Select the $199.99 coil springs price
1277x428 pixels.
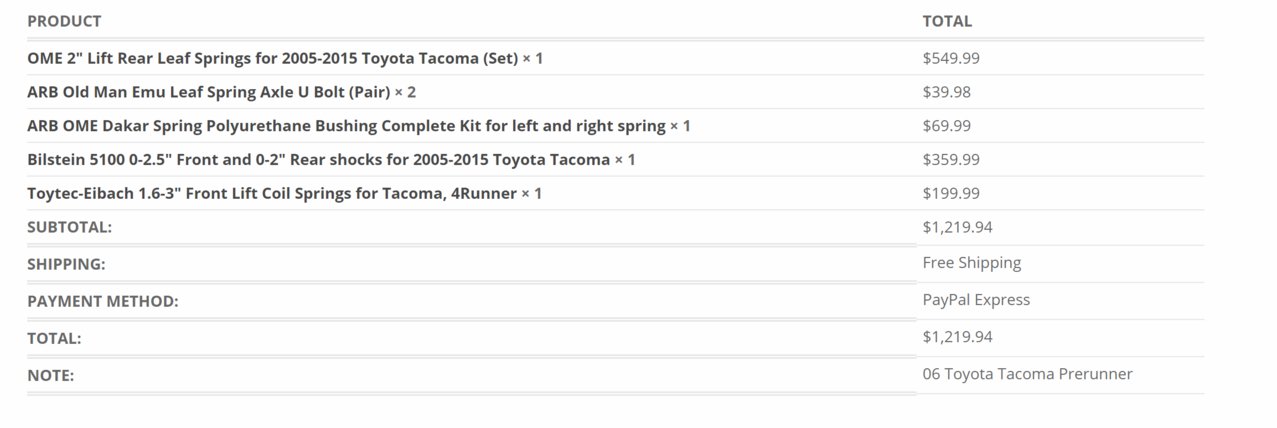pyautogui.click(x=951, y=193)
